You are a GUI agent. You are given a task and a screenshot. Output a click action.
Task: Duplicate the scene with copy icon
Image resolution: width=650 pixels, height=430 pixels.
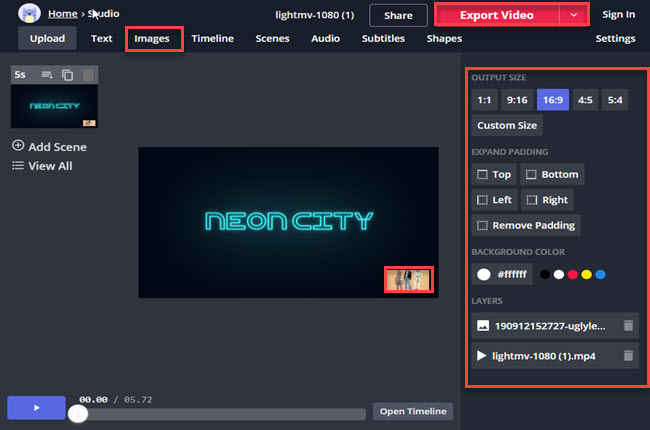pyautogui.click(x=67, y=75)
